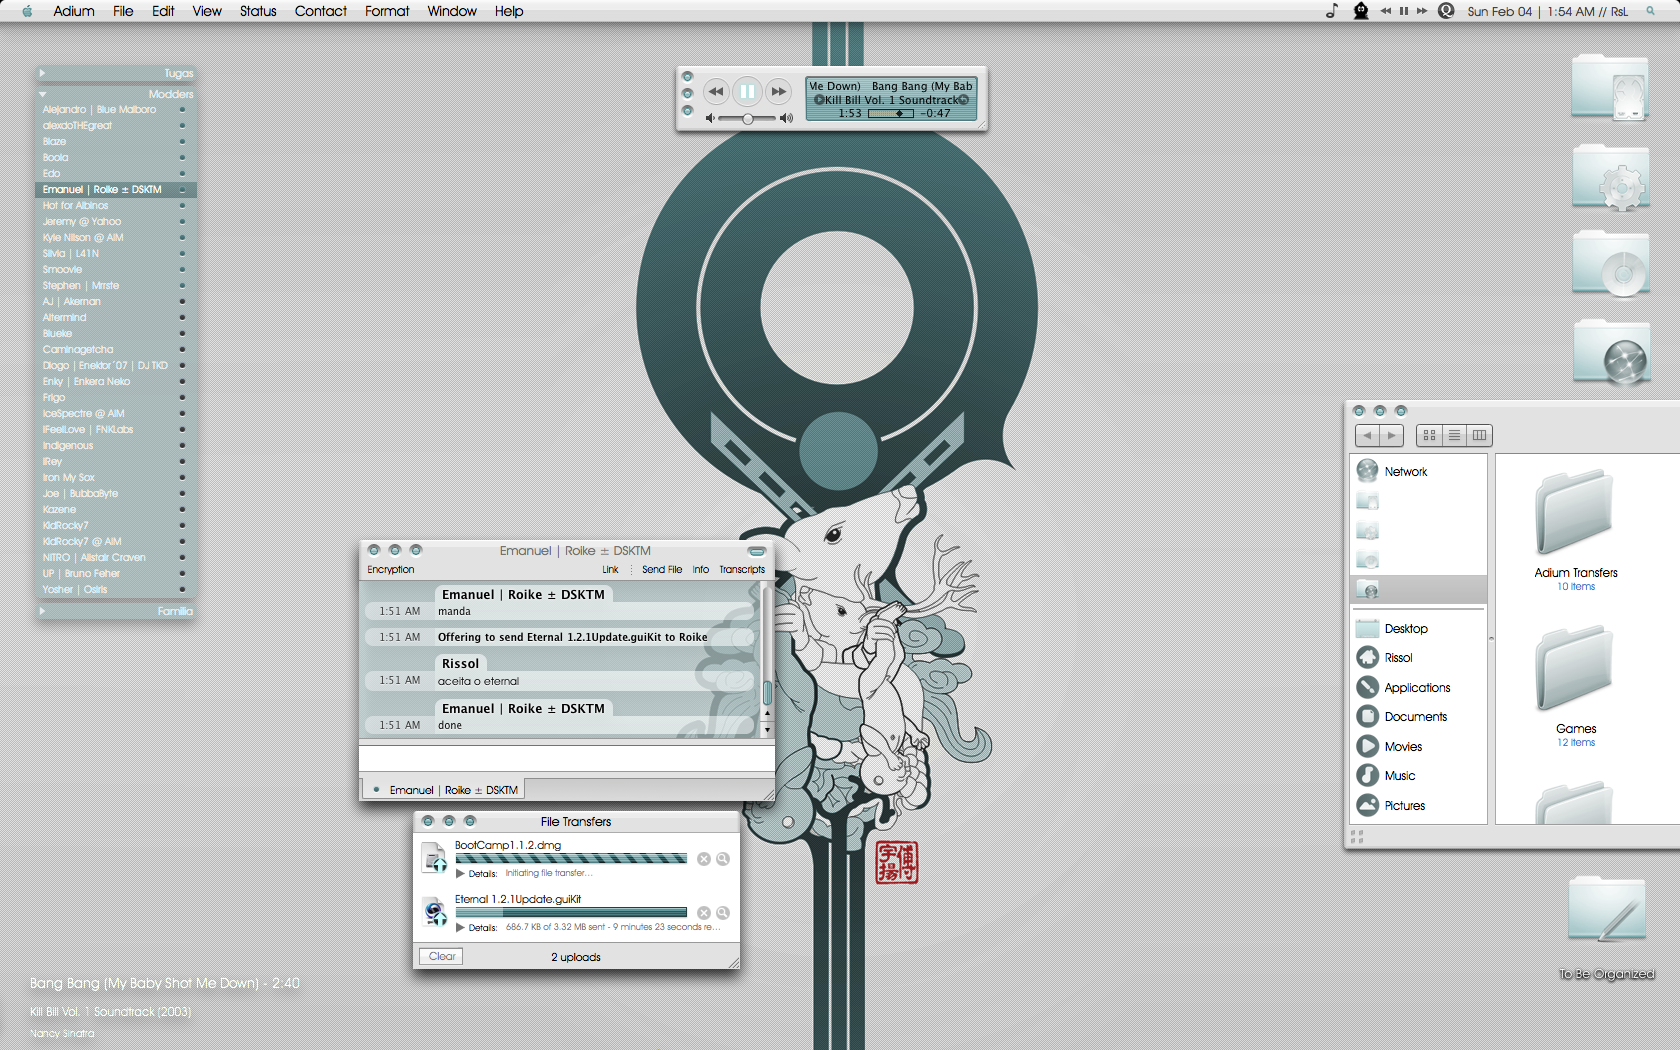Open the Format menu
The height and width of the screenshot is (1050, 1680).
pos(387,11)
